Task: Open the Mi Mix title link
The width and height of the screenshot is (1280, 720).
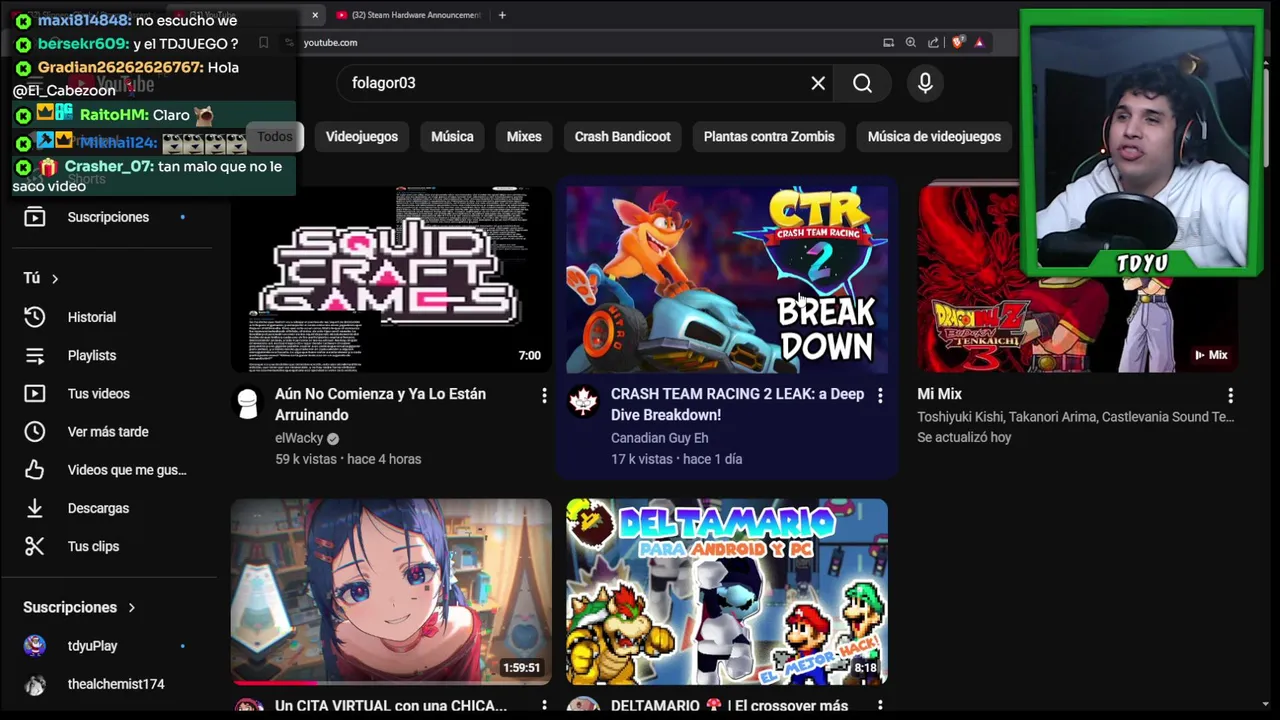Action: 939,394
